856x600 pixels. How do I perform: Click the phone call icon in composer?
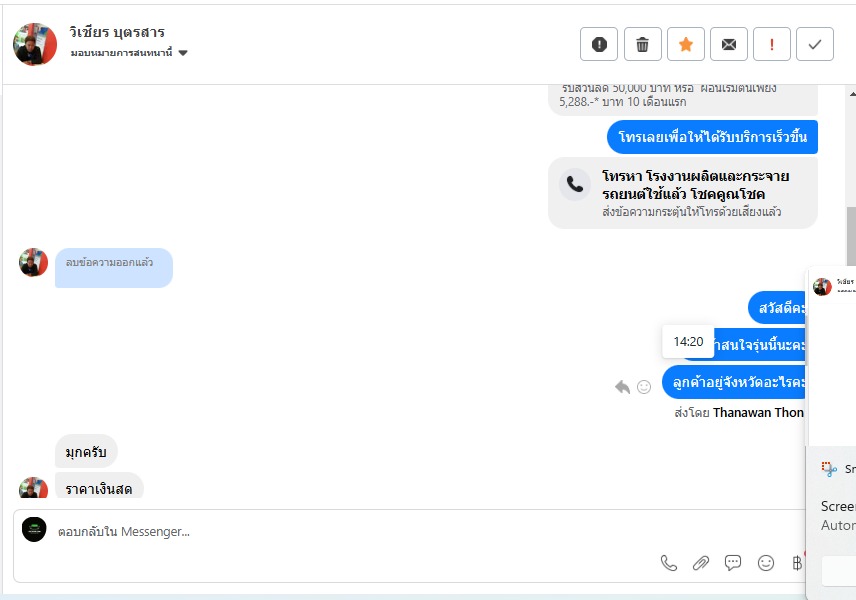point(669,563)
